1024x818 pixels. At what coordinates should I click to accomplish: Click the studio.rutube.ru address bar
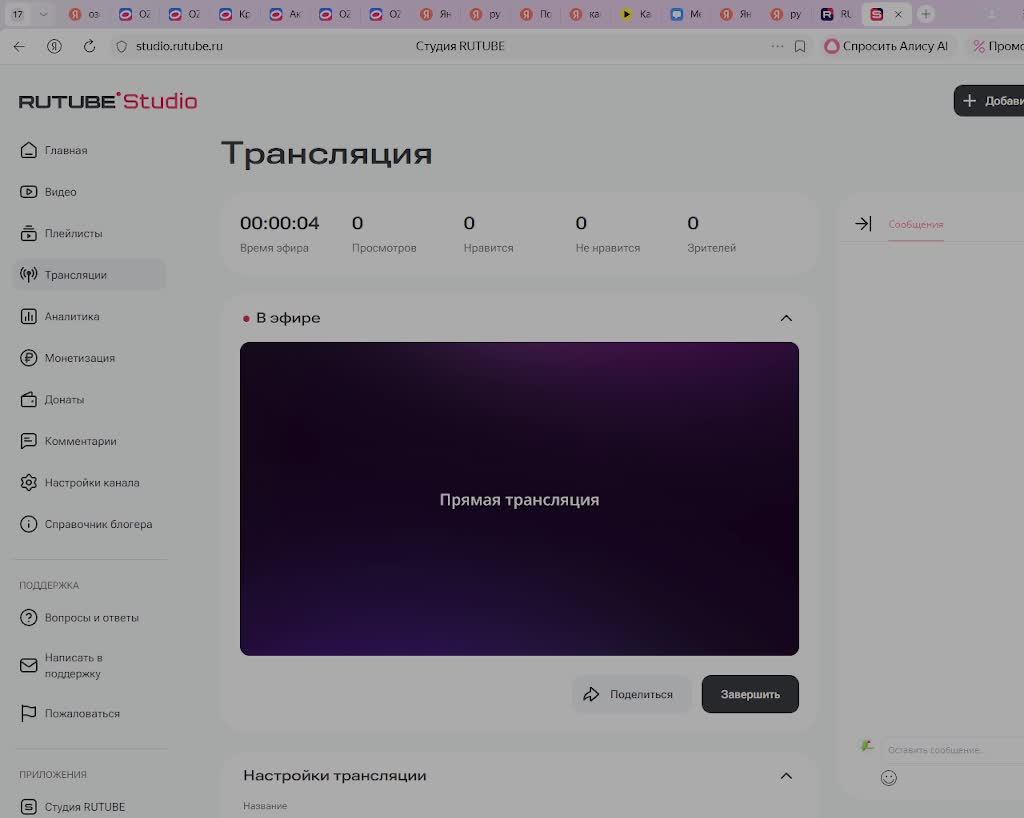coord(179,46)
